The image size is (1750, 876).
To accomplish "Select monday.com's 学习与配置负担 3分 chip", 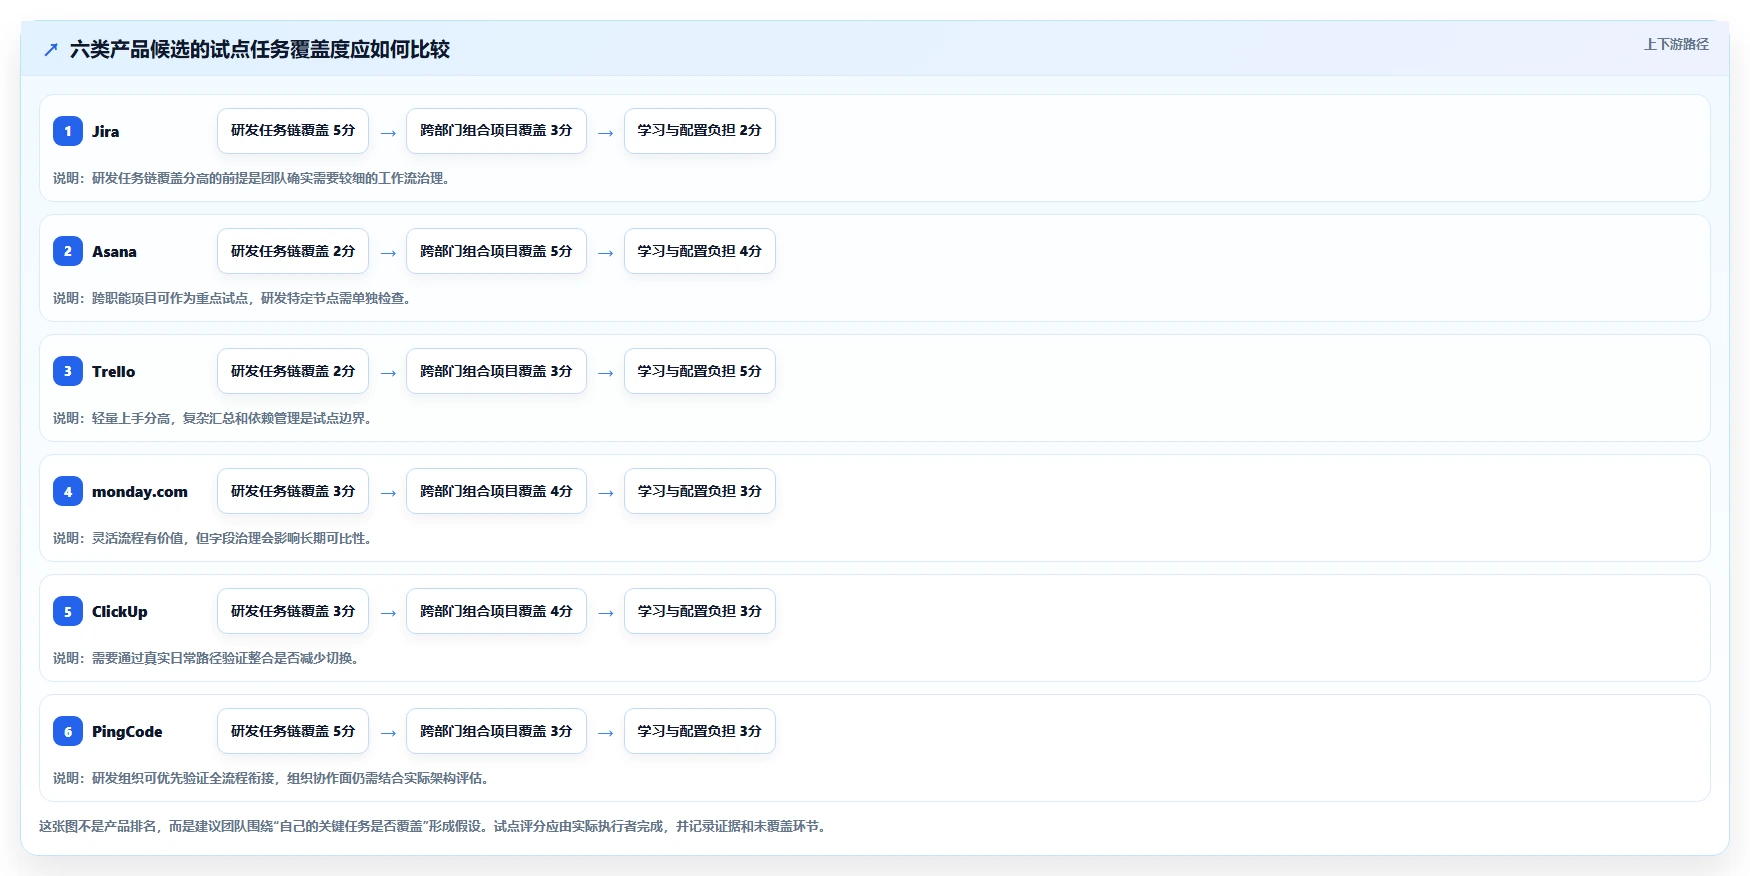I will [x=700, y=491].
